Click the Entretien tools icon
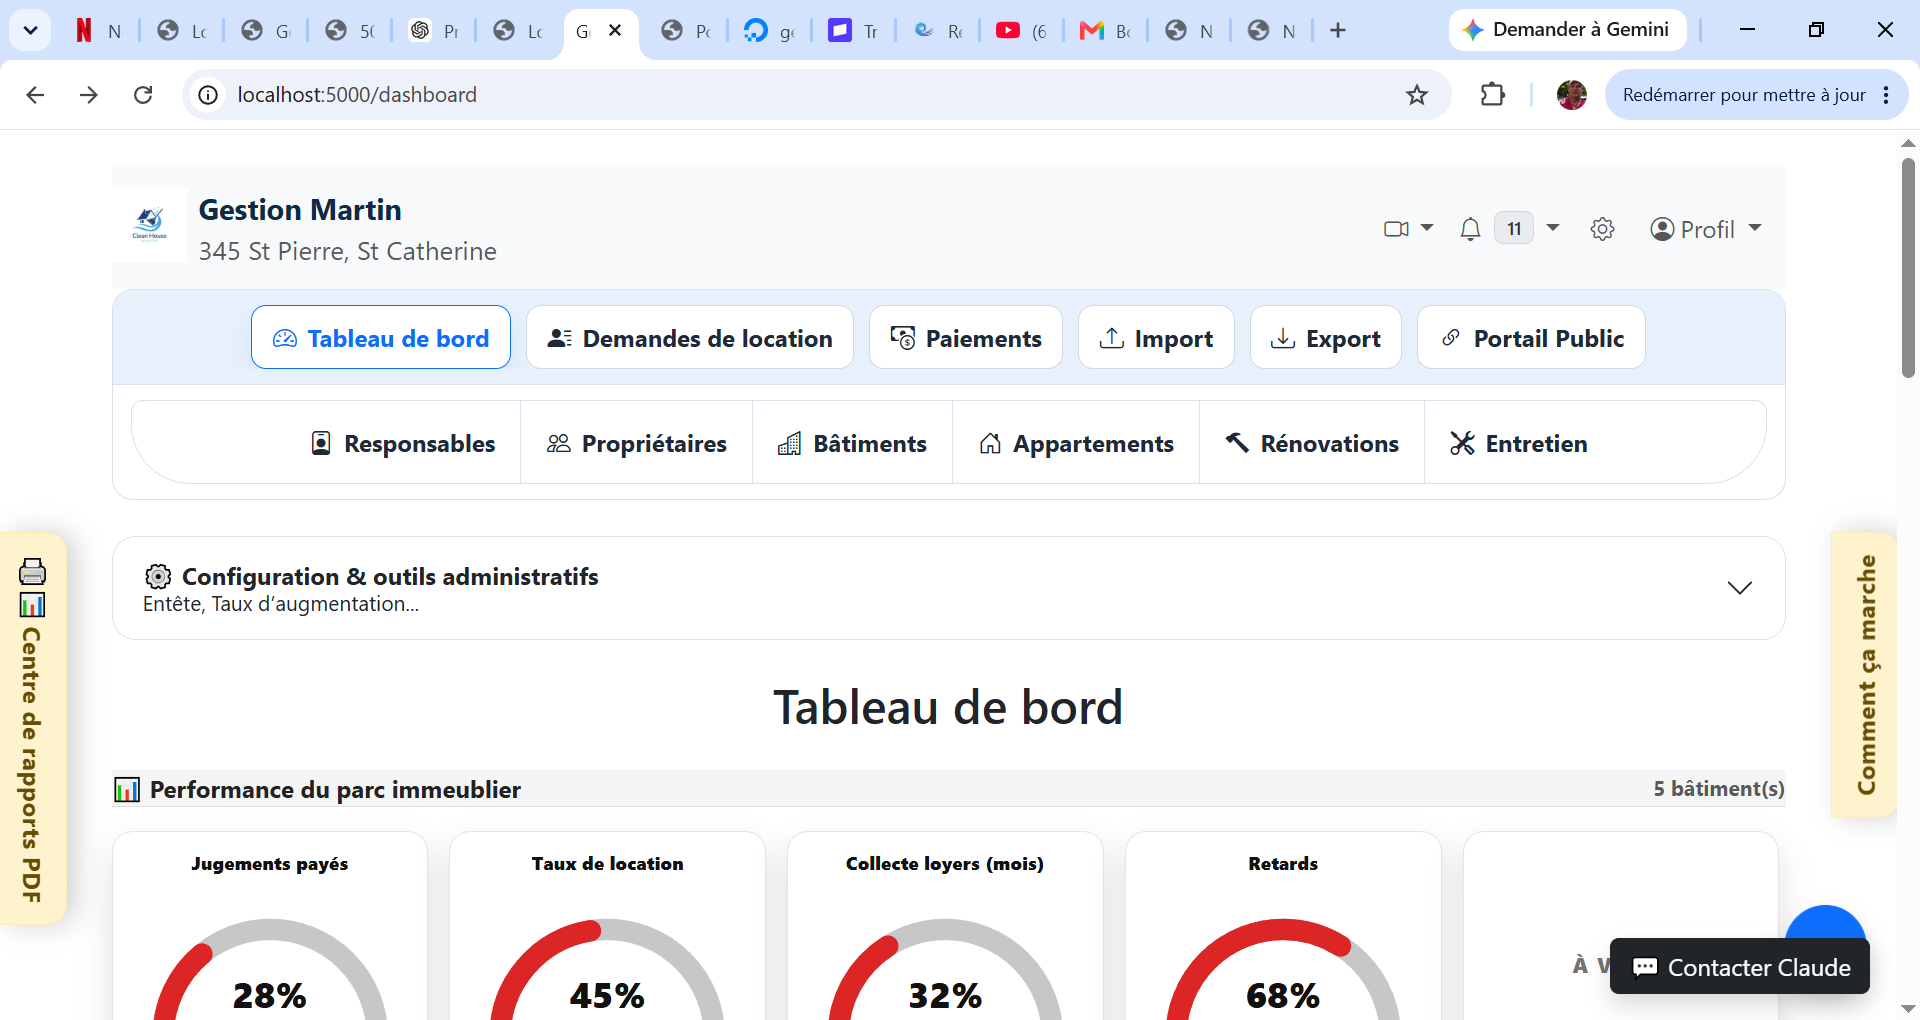The height and width of the screenshot is (1020, 1920). click(x=1462, y=443)
